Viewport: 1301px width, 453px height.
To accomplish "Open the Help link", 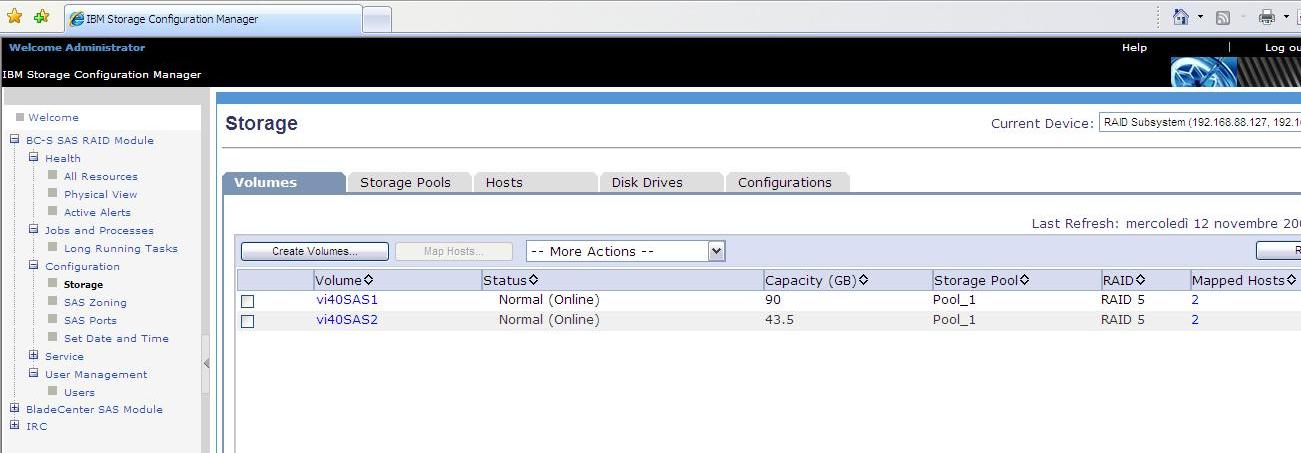I will point(1134,48).
